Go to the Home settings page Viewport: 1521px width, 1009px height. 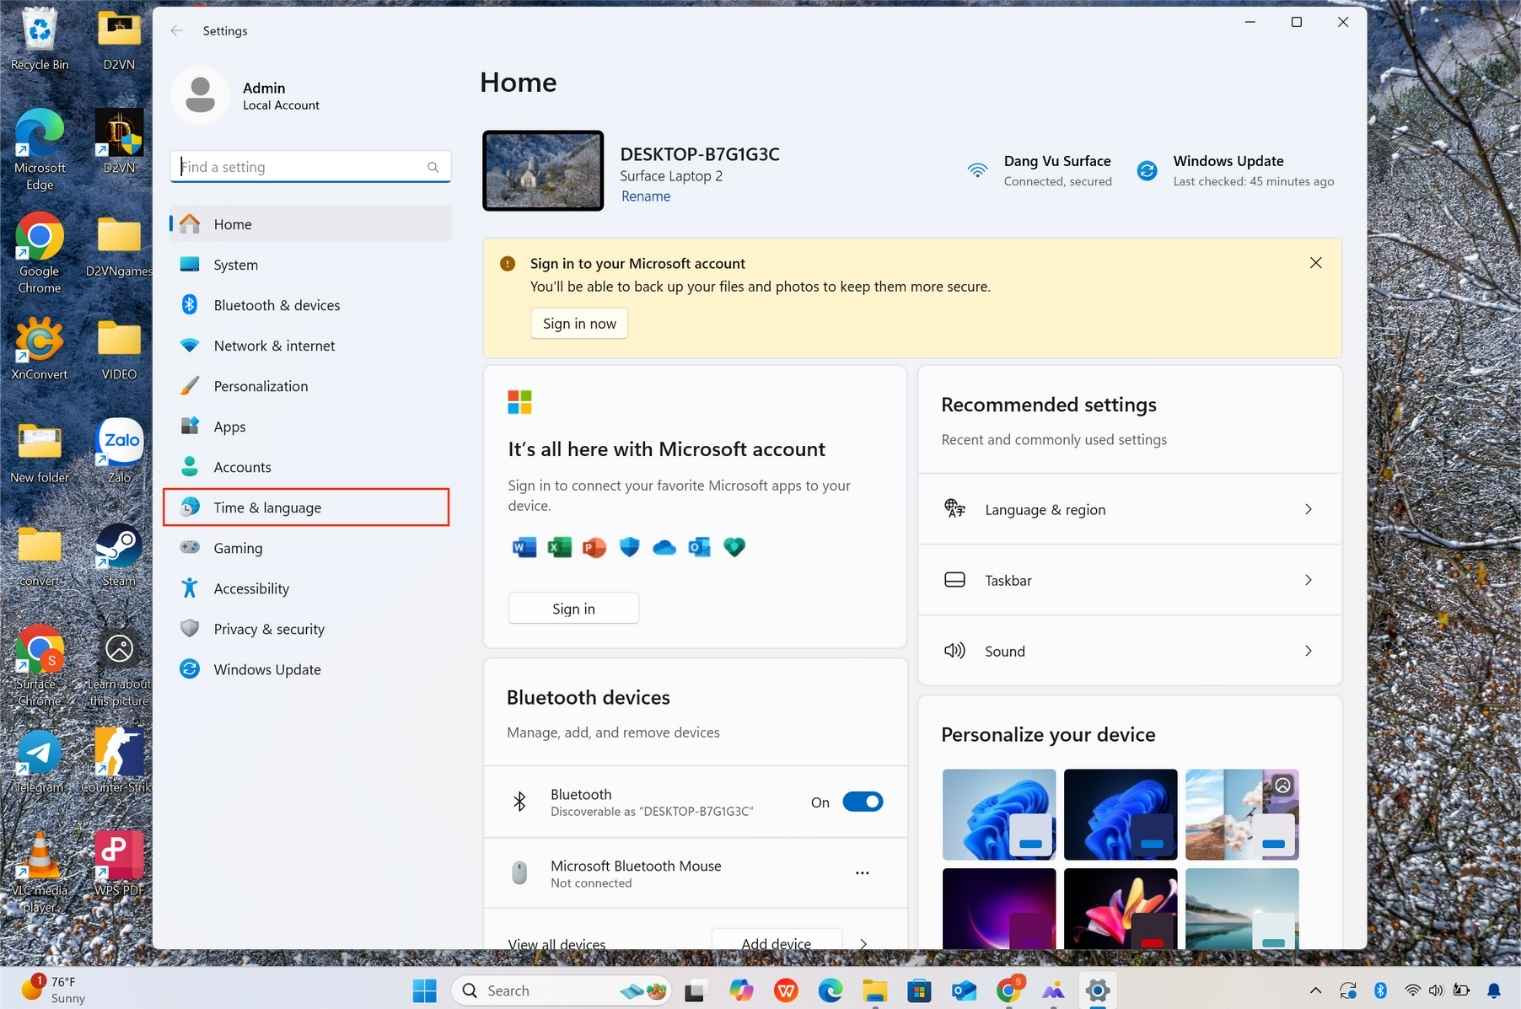232,224
